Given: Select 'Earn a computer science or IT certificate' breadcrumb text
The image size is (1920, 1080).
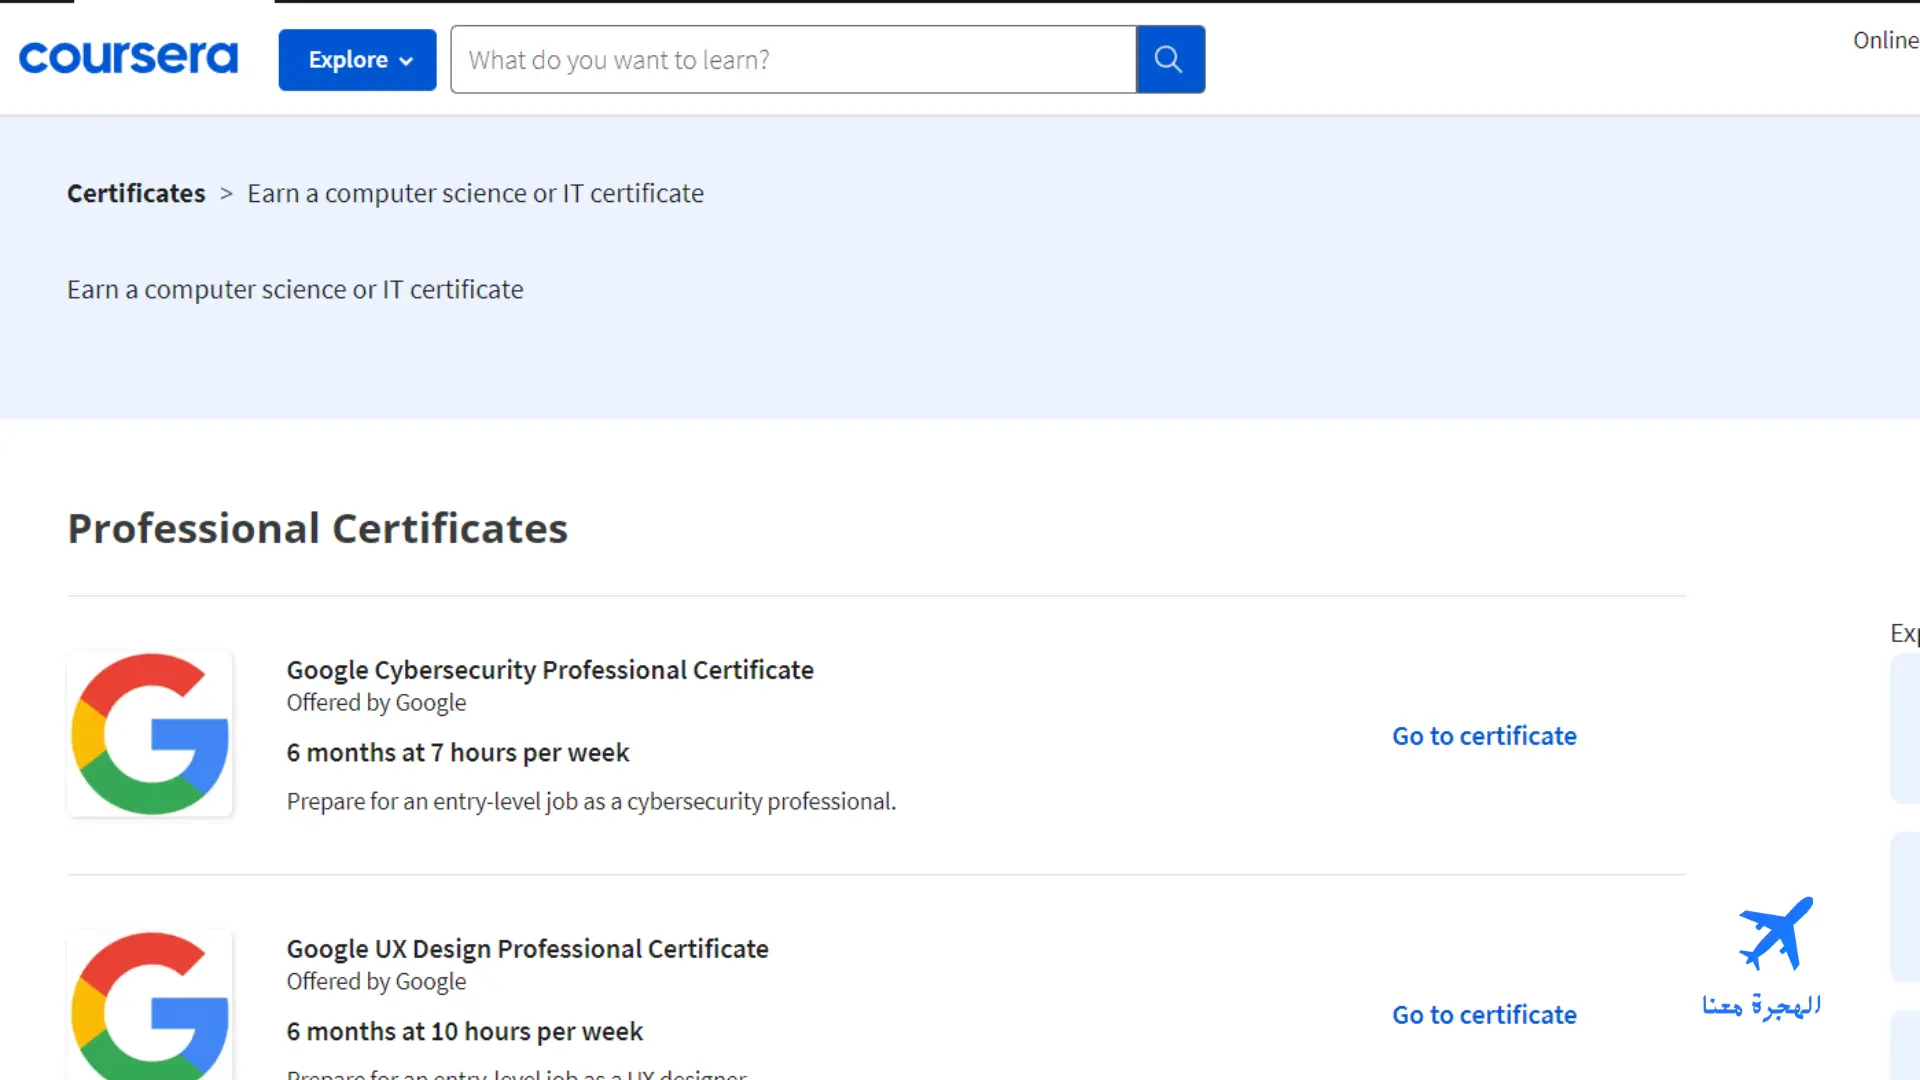Looking at the screenshot, I should 475,193.
